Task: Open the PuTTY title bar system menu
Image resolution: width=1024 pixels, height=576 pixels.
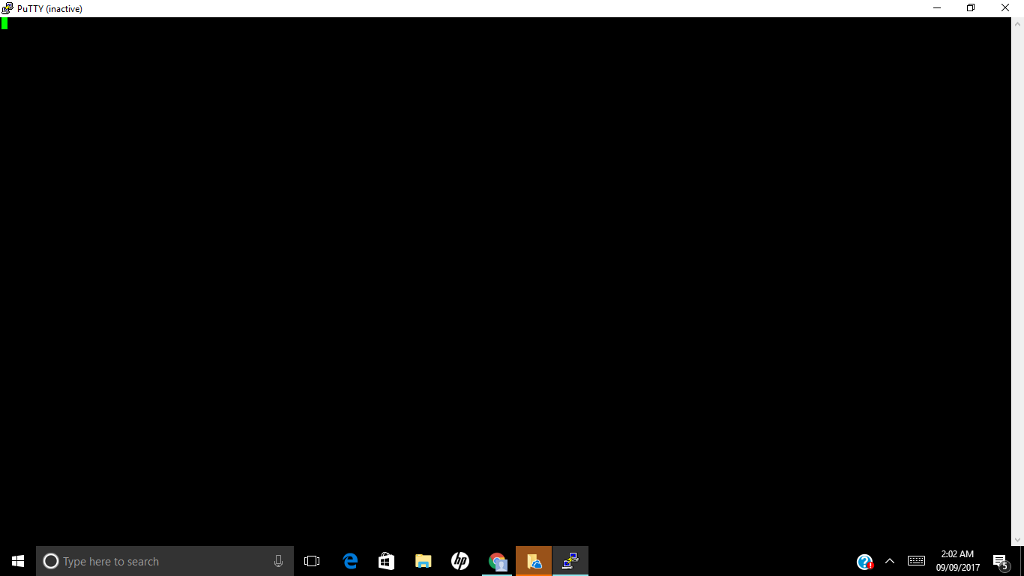Action: pyautogui.click(x=7, y=7)
